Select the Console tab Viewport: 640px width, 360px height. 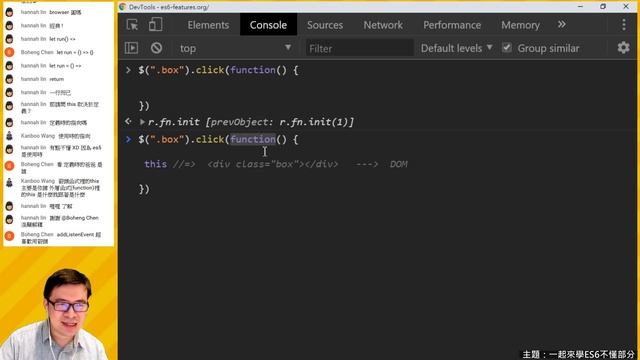pyautogui.click(x=268, y=25)
